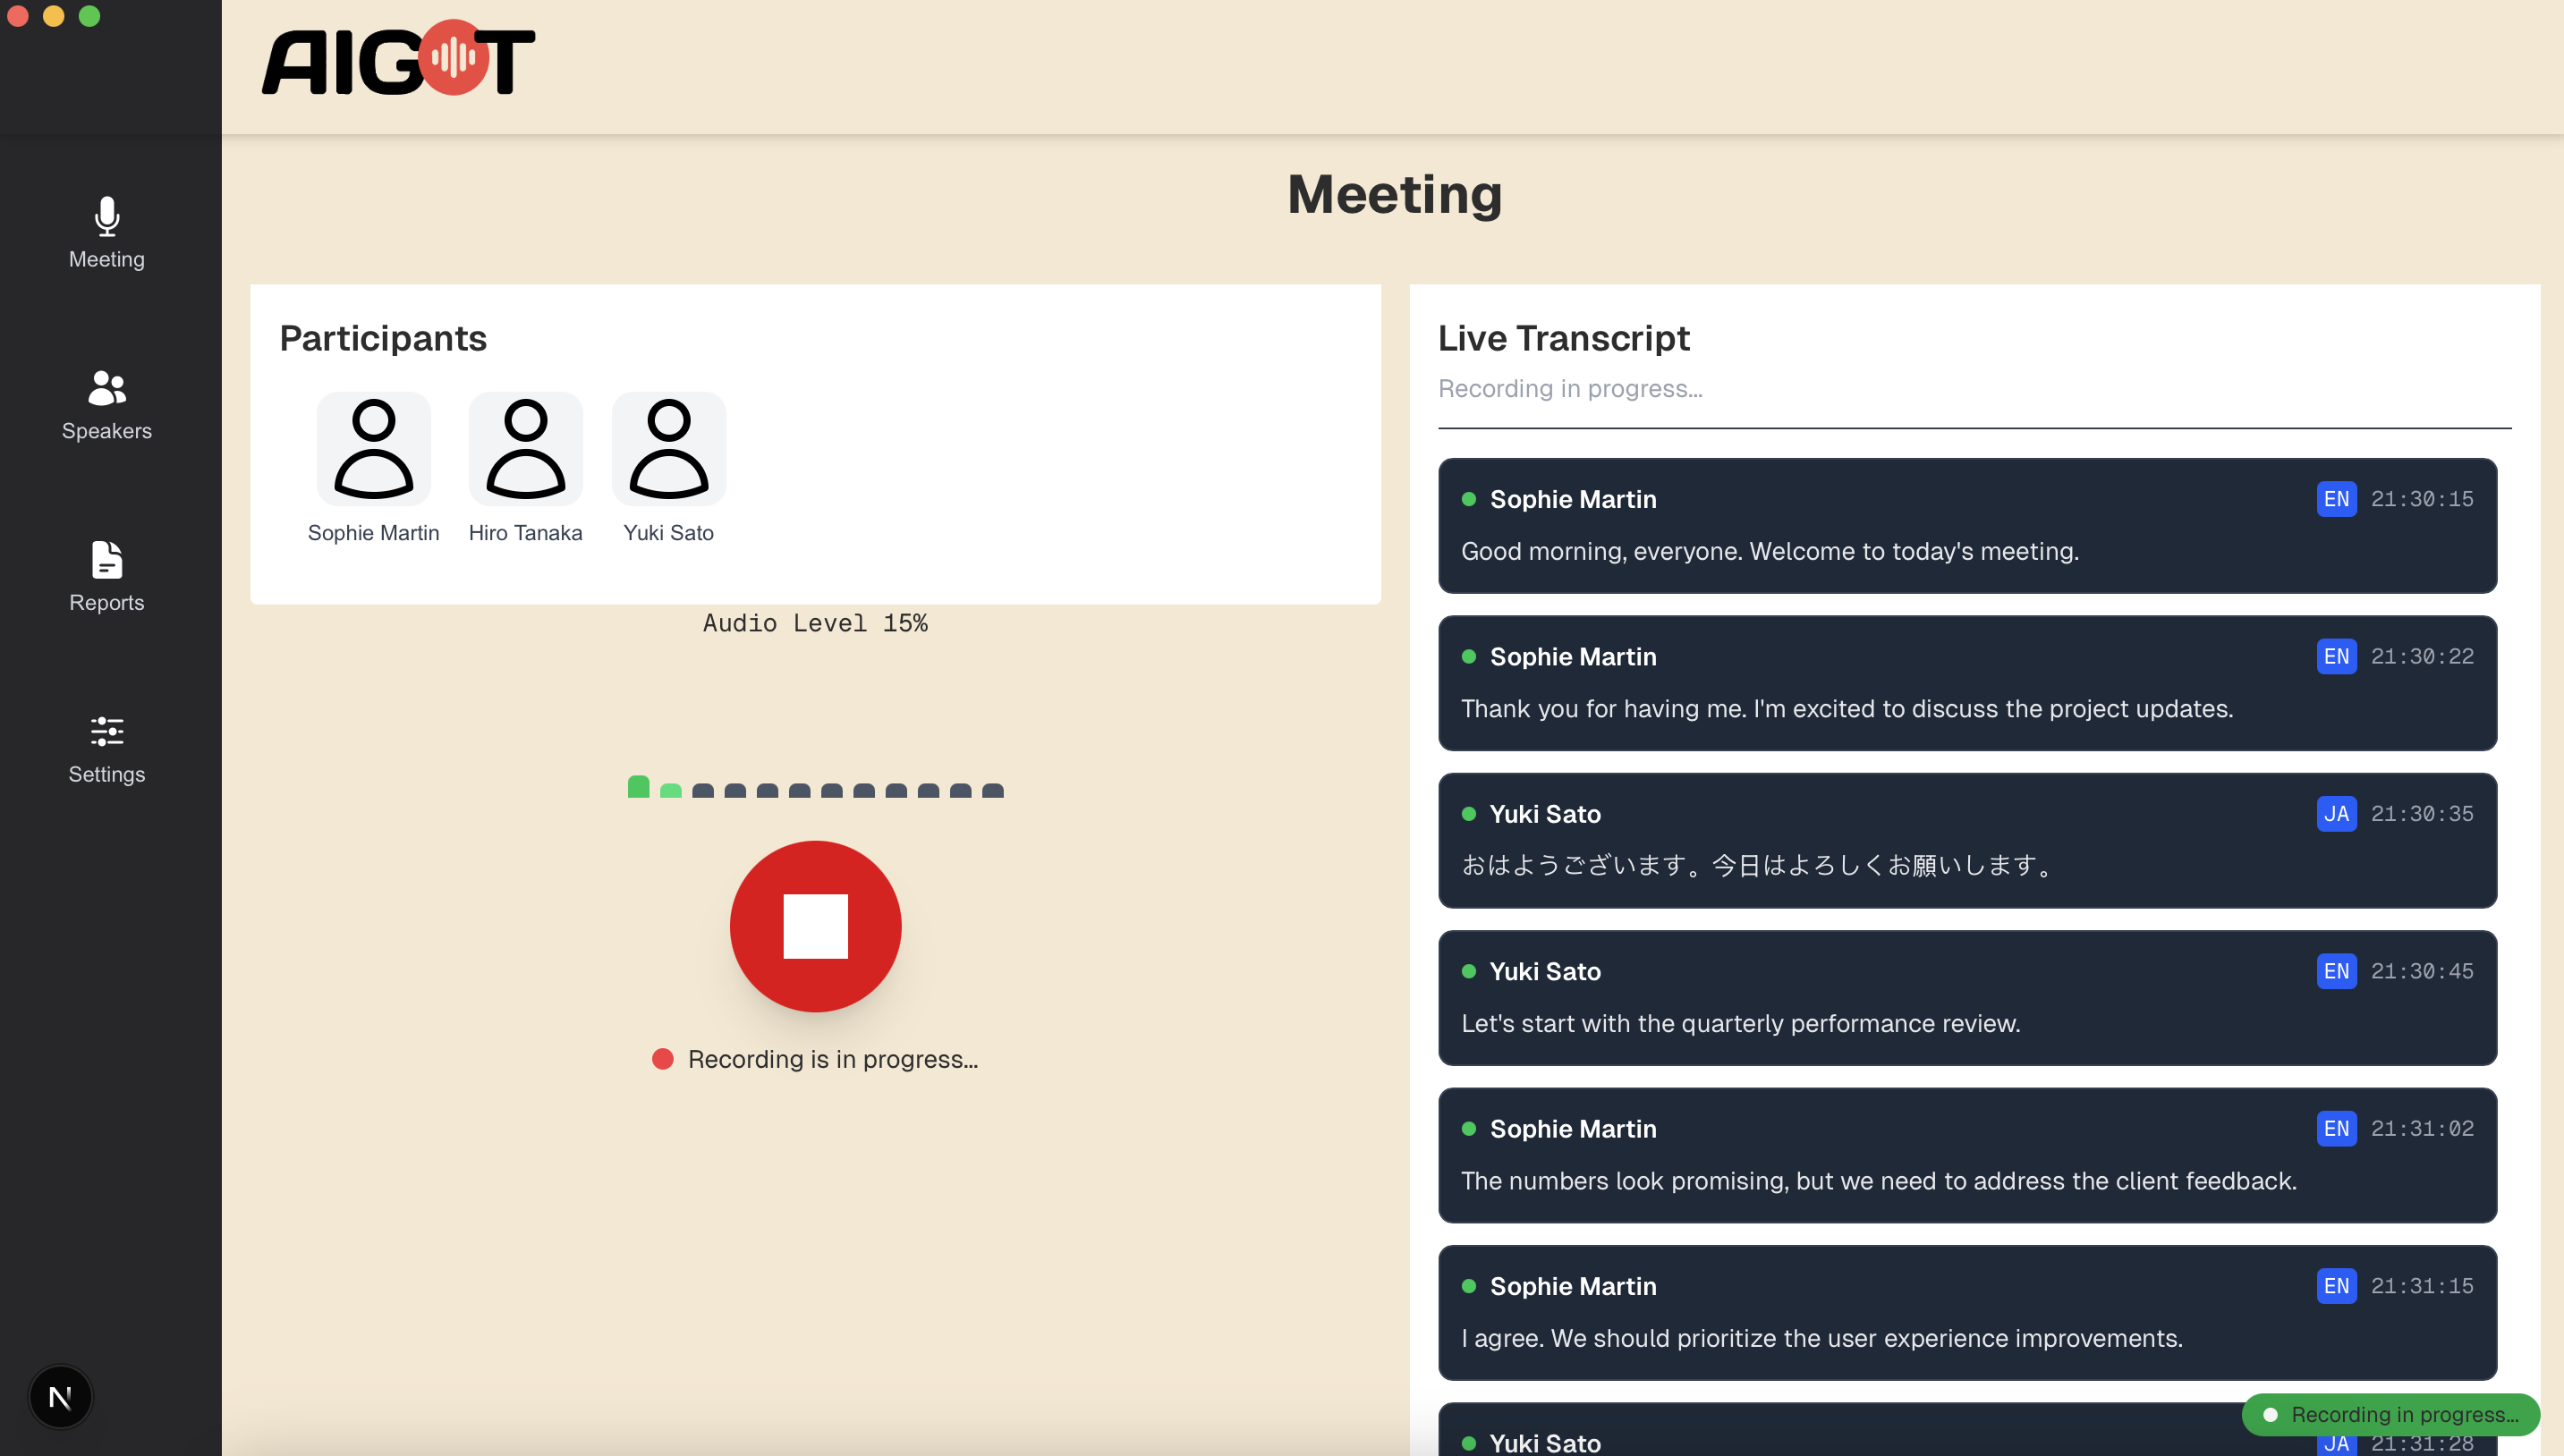This screenshot has height=1456, width=2564.
Task: Click the round N badge in sidebar
Action: tap(60, 1396)
